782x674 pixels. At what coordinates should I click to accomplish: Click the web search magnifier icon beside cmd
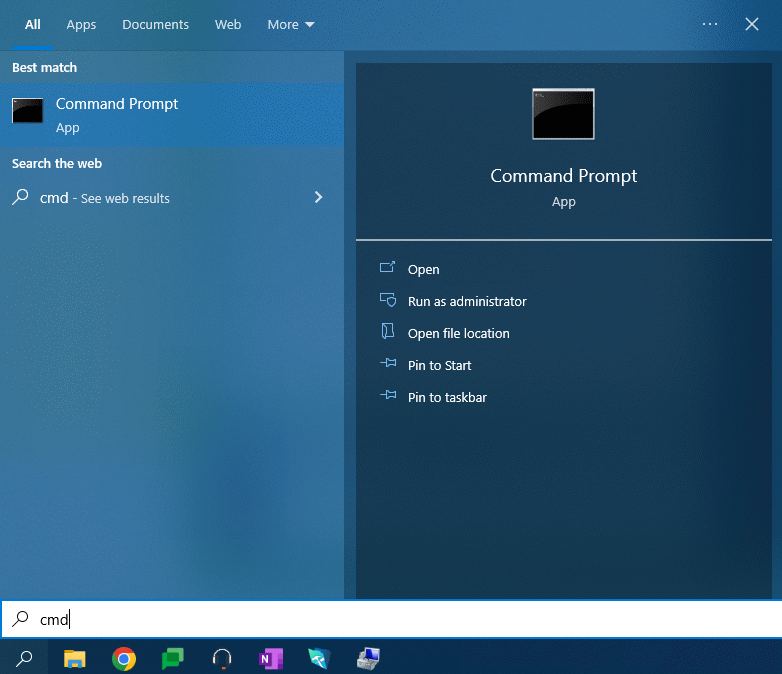click(20, 198)
